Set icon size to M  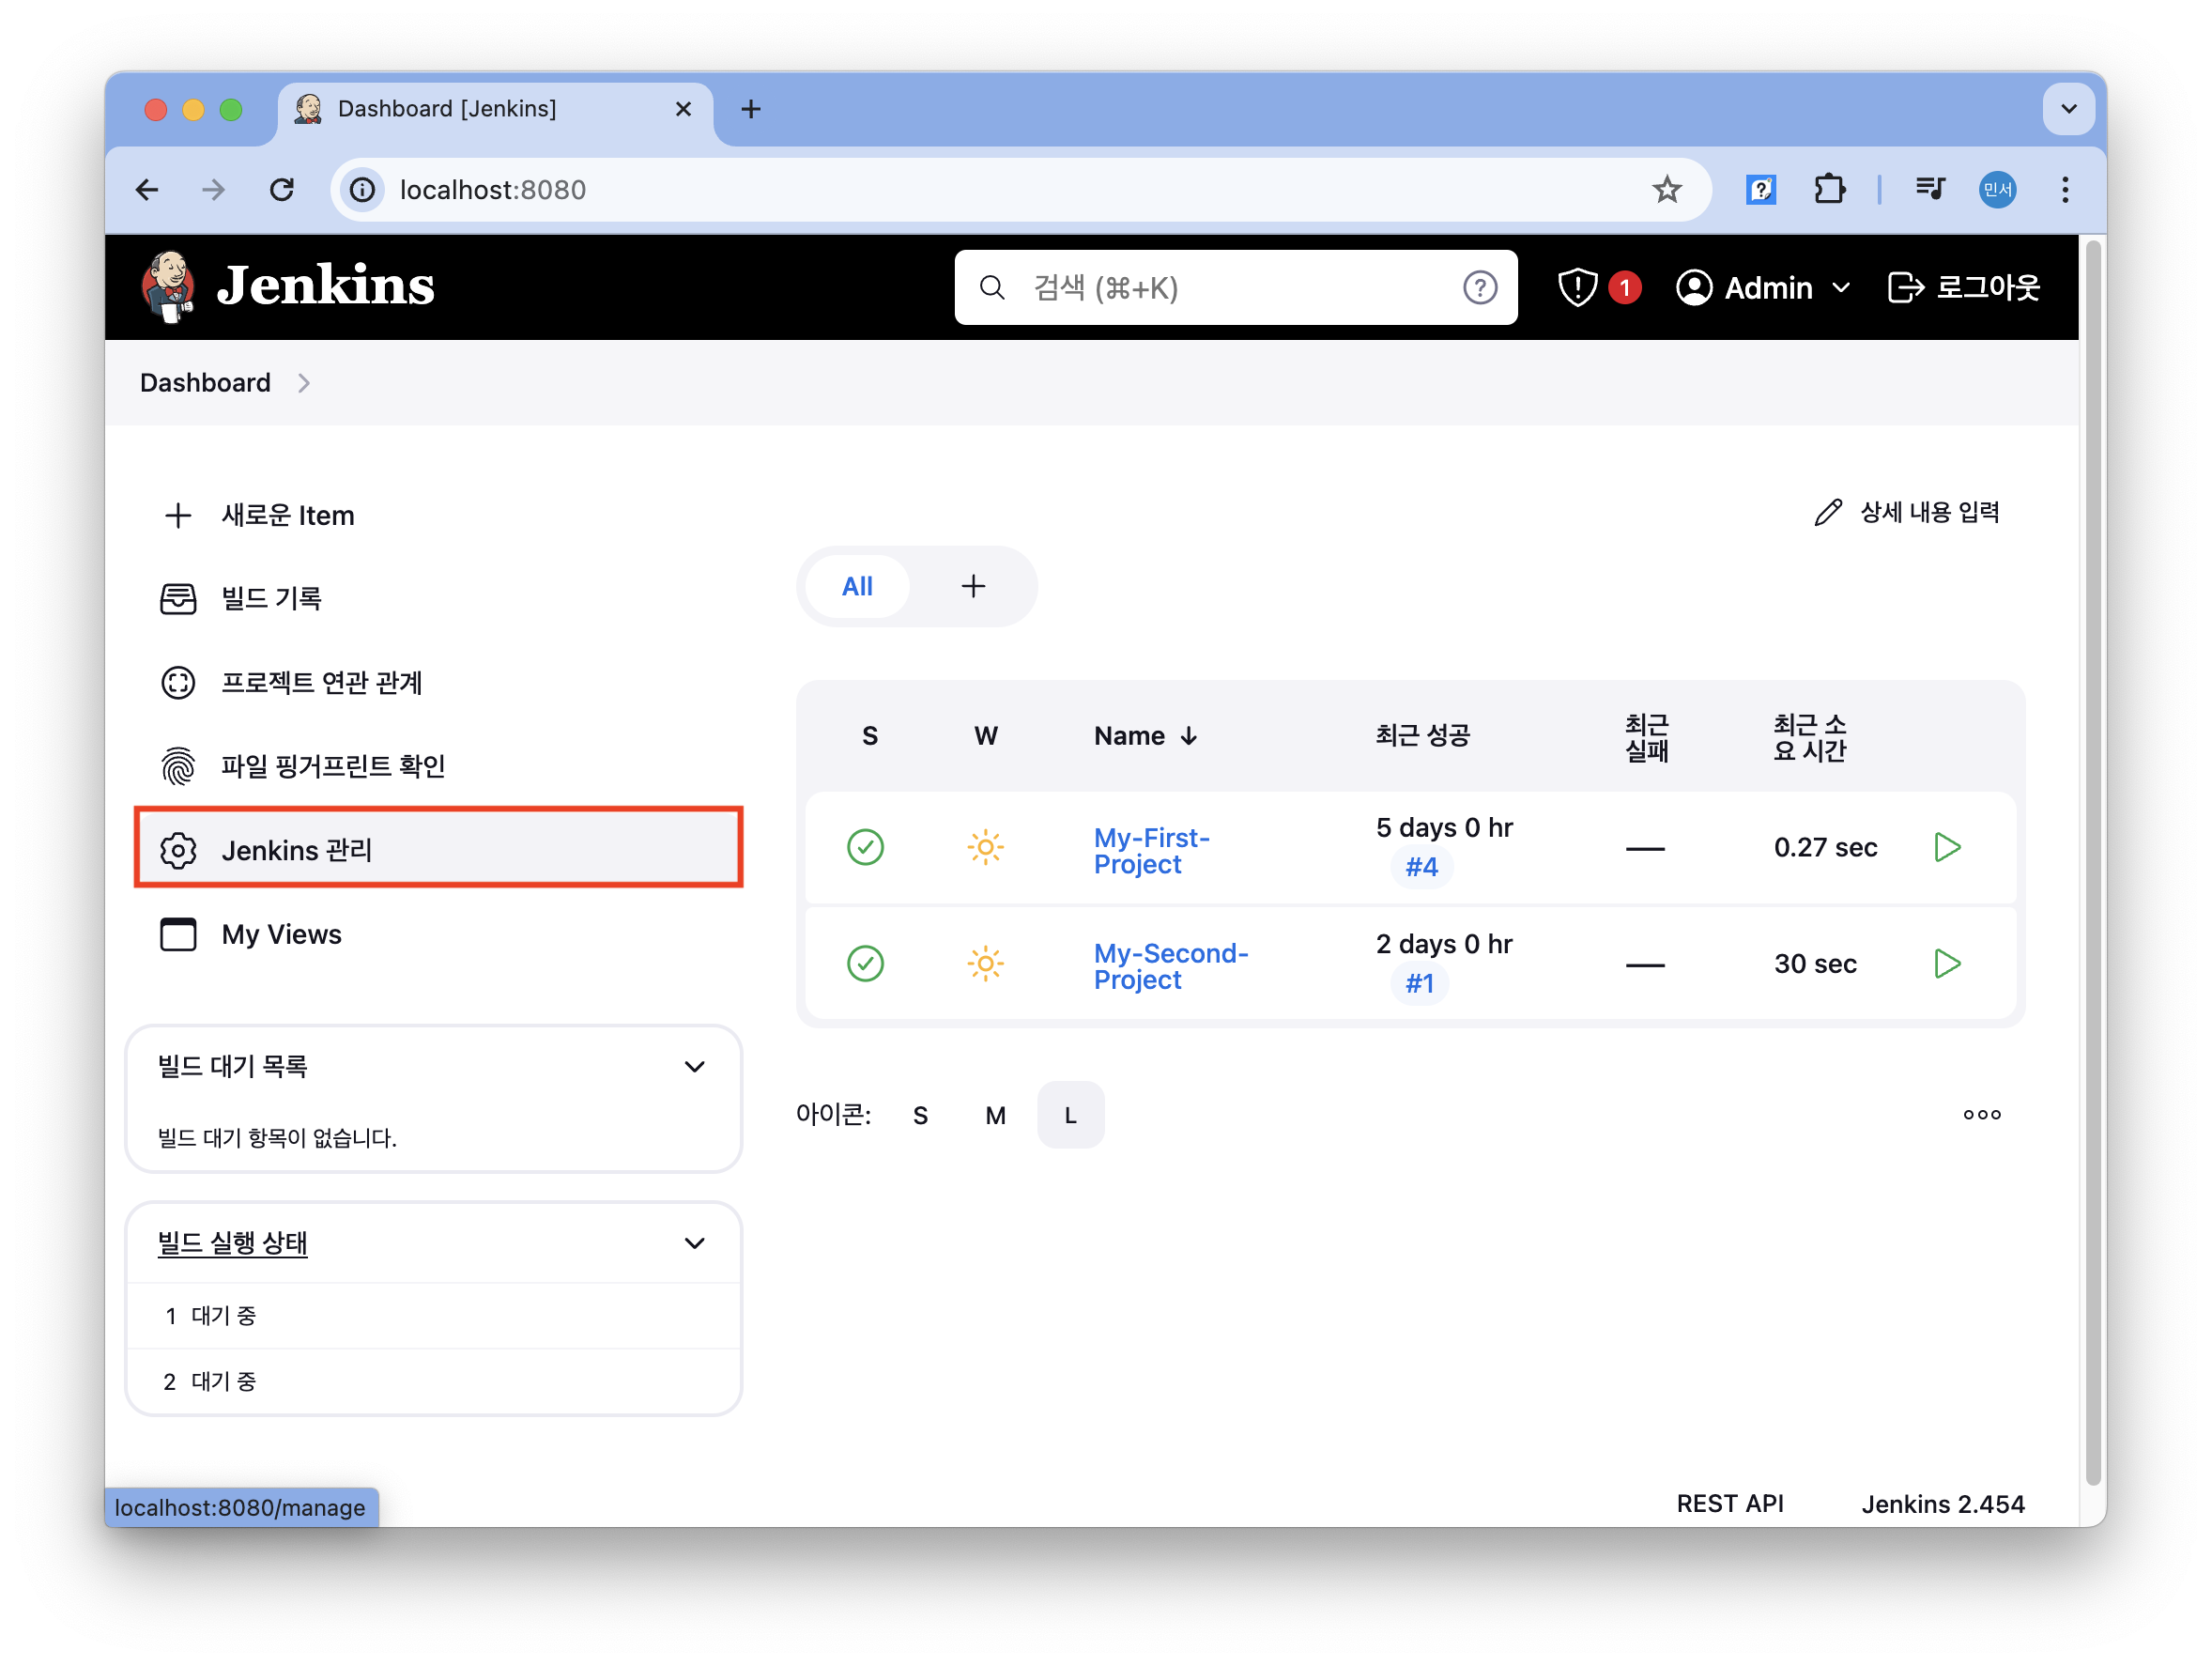pyautogui.click(x=995, y=1115)
